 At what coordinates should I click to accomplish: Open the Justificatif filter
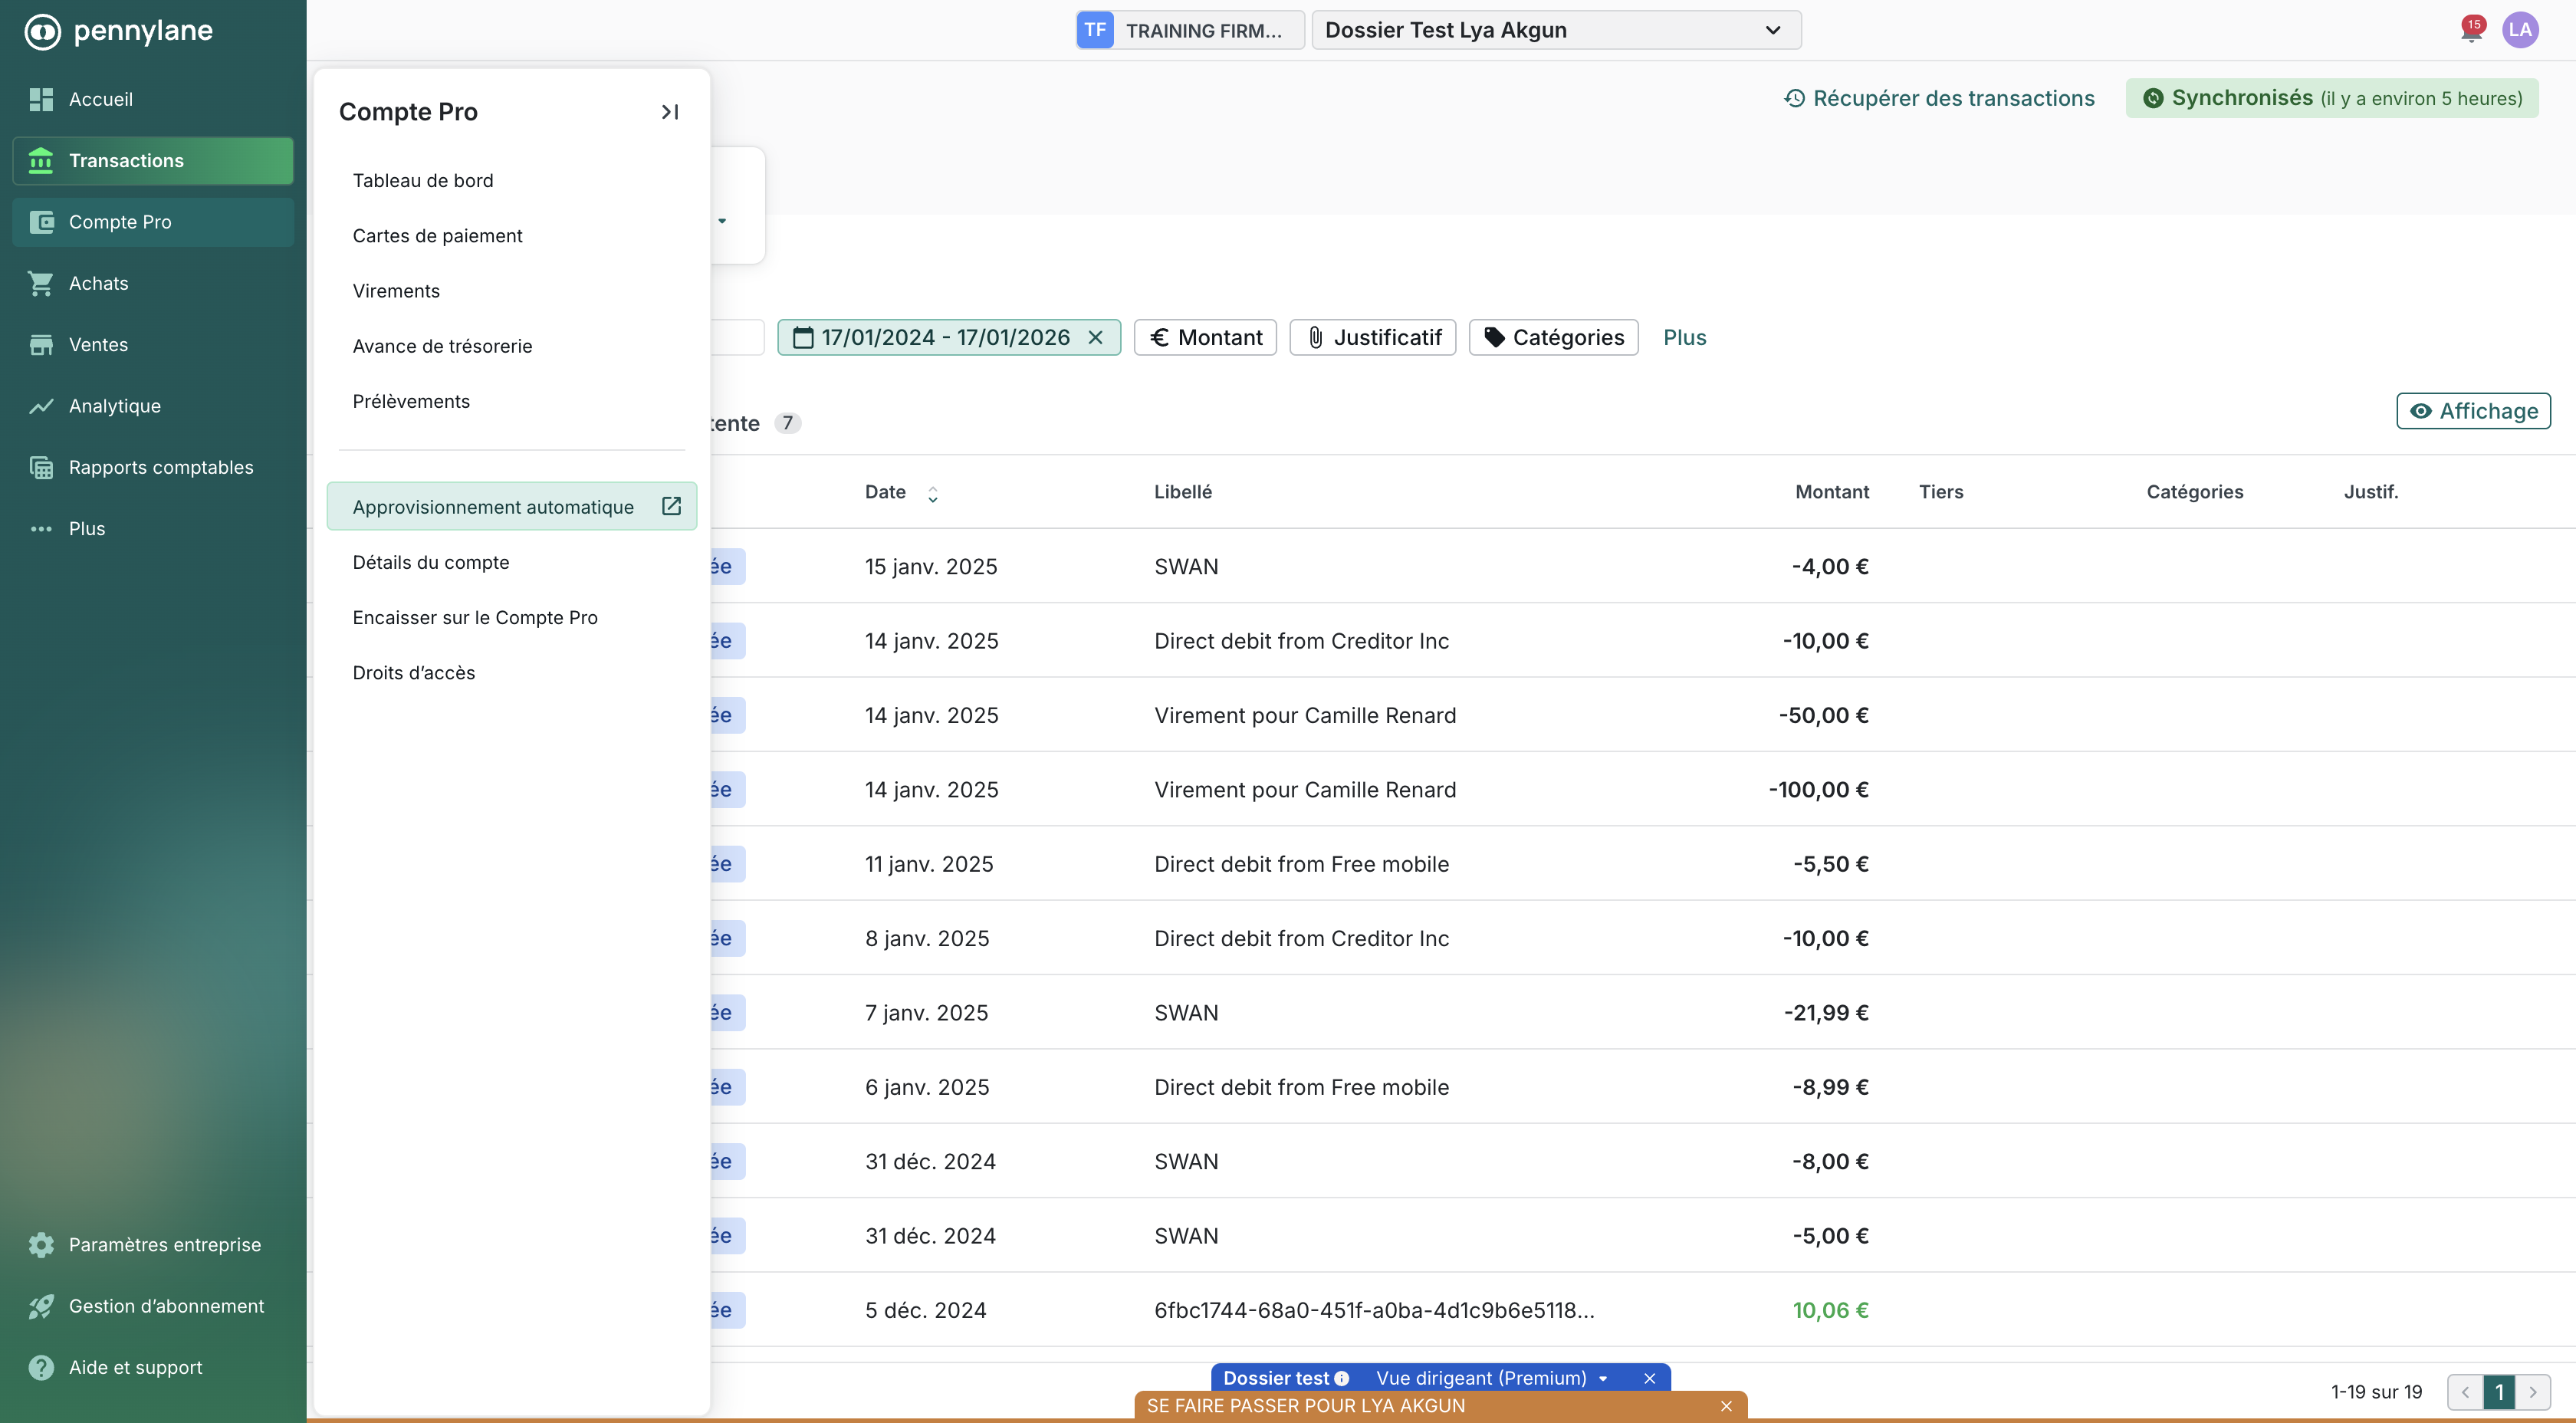click(x=1373, y=338)
